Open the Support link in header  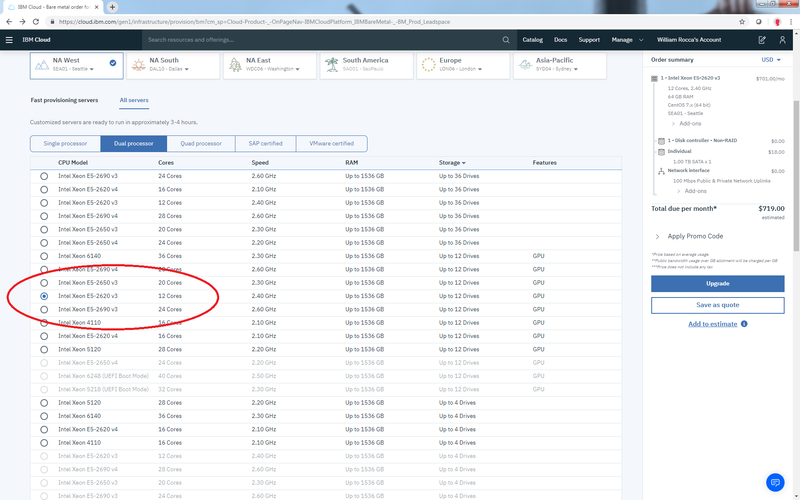coord(589,40)
